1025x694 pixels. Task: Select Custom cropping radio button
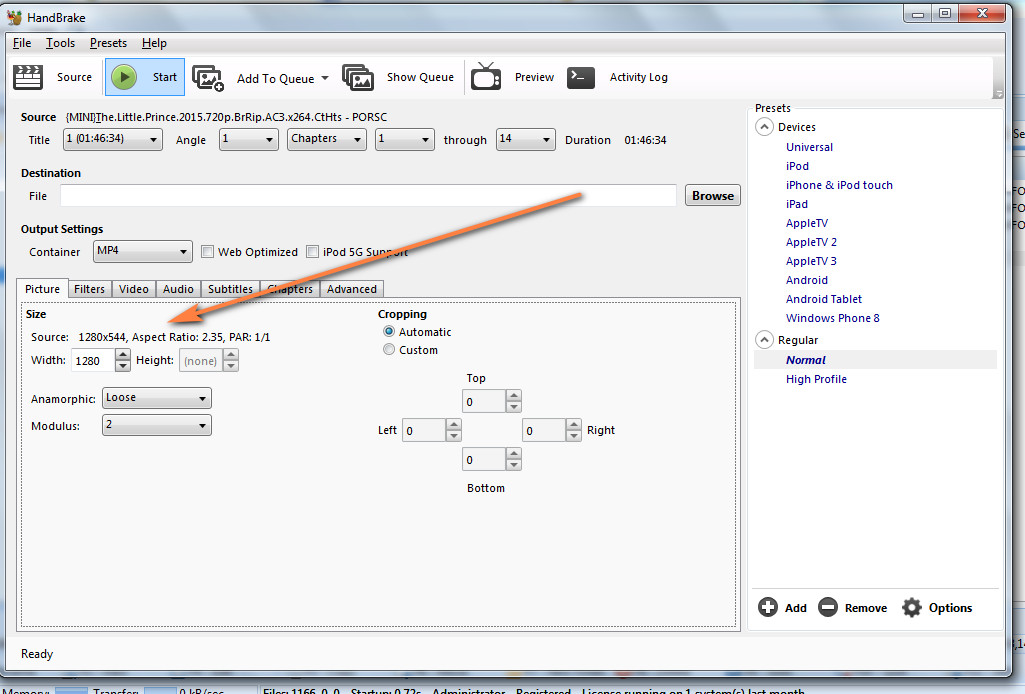click(x=389, y=350)
